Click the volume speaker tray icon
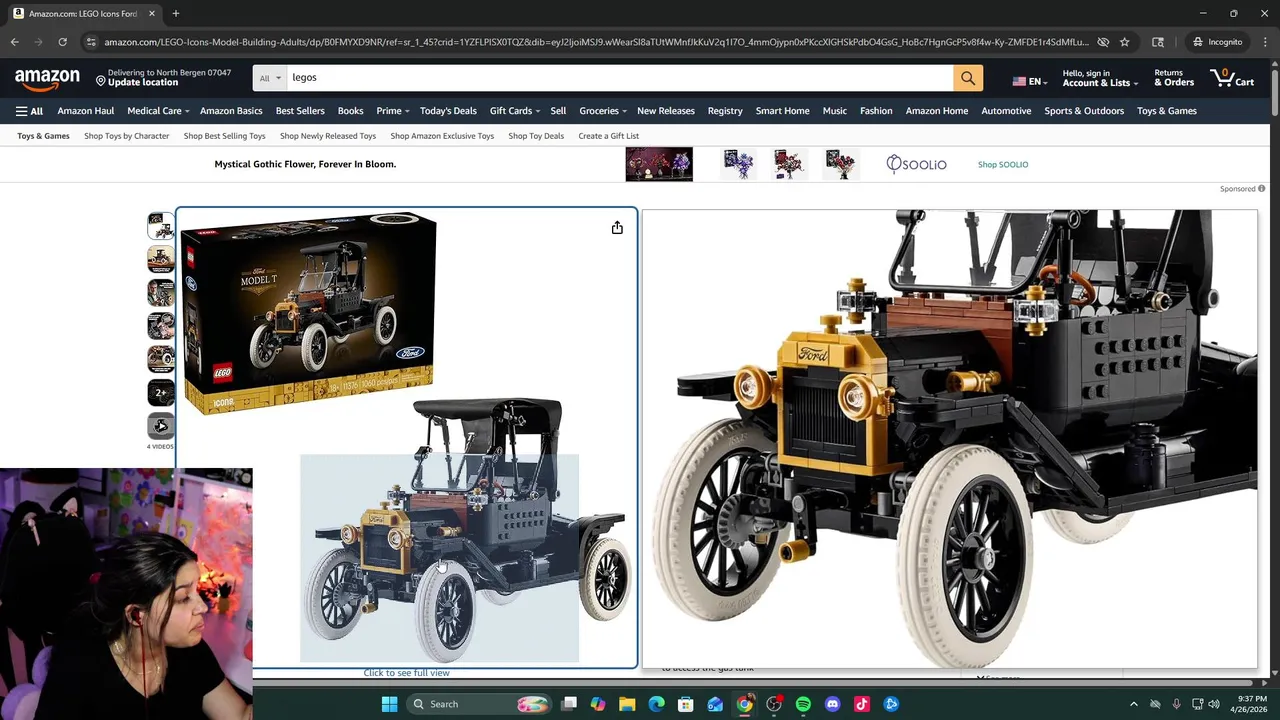The image size is (1280, 720). pos(1214,704)
